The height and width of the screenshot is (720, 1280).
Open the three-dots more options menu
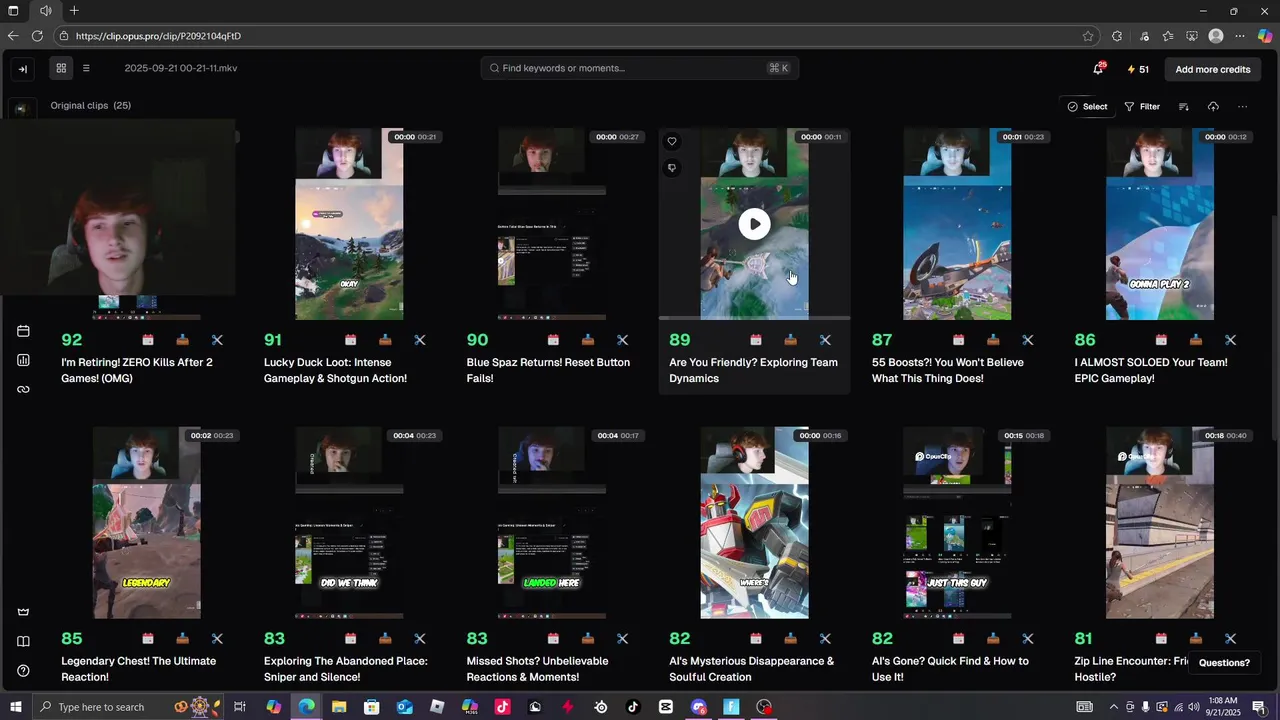1242,106
